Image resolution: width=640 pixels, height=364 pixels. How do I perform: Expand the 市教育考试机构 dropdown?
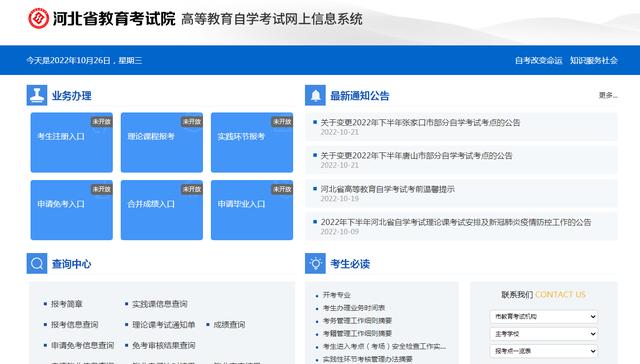544,316
